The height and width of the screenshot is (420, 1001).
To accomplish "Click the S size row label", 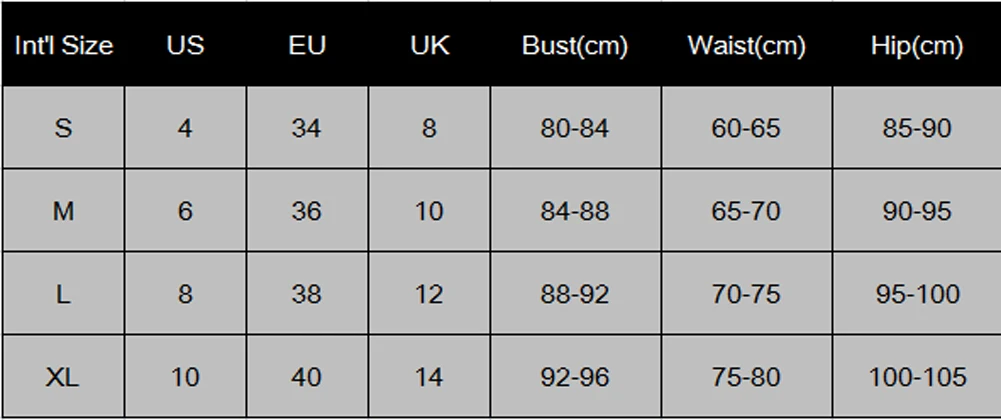I will [x=63, y=128].
